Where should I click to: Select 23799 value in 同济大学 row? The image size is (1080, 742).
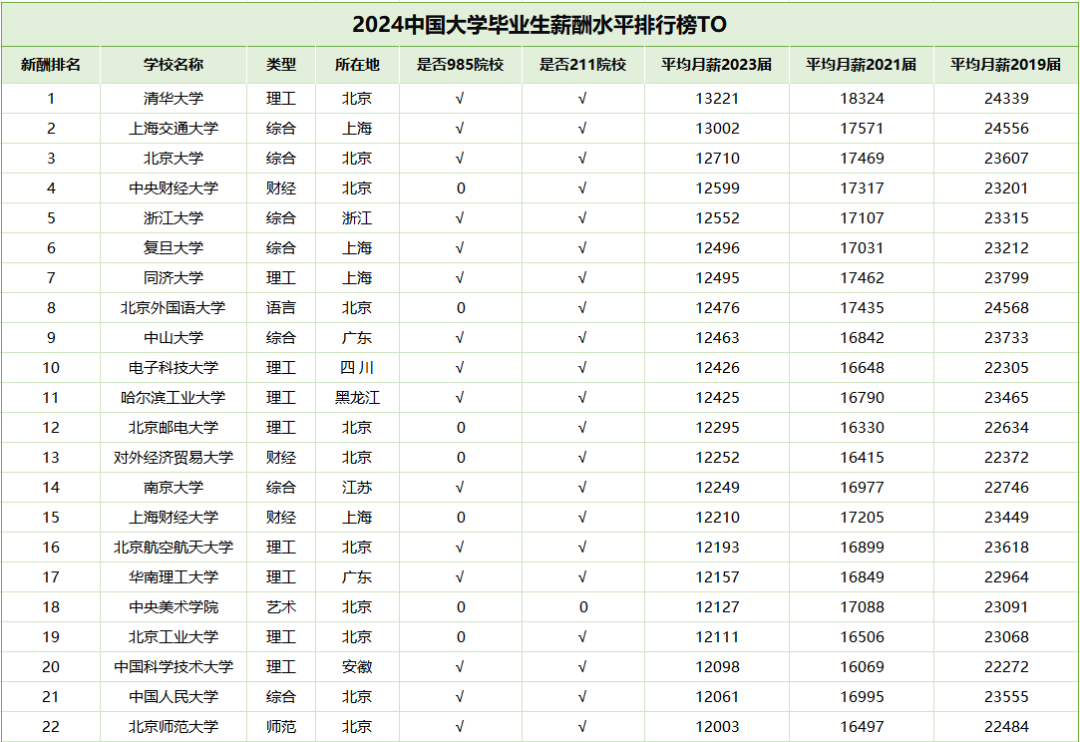(1006, 278)
